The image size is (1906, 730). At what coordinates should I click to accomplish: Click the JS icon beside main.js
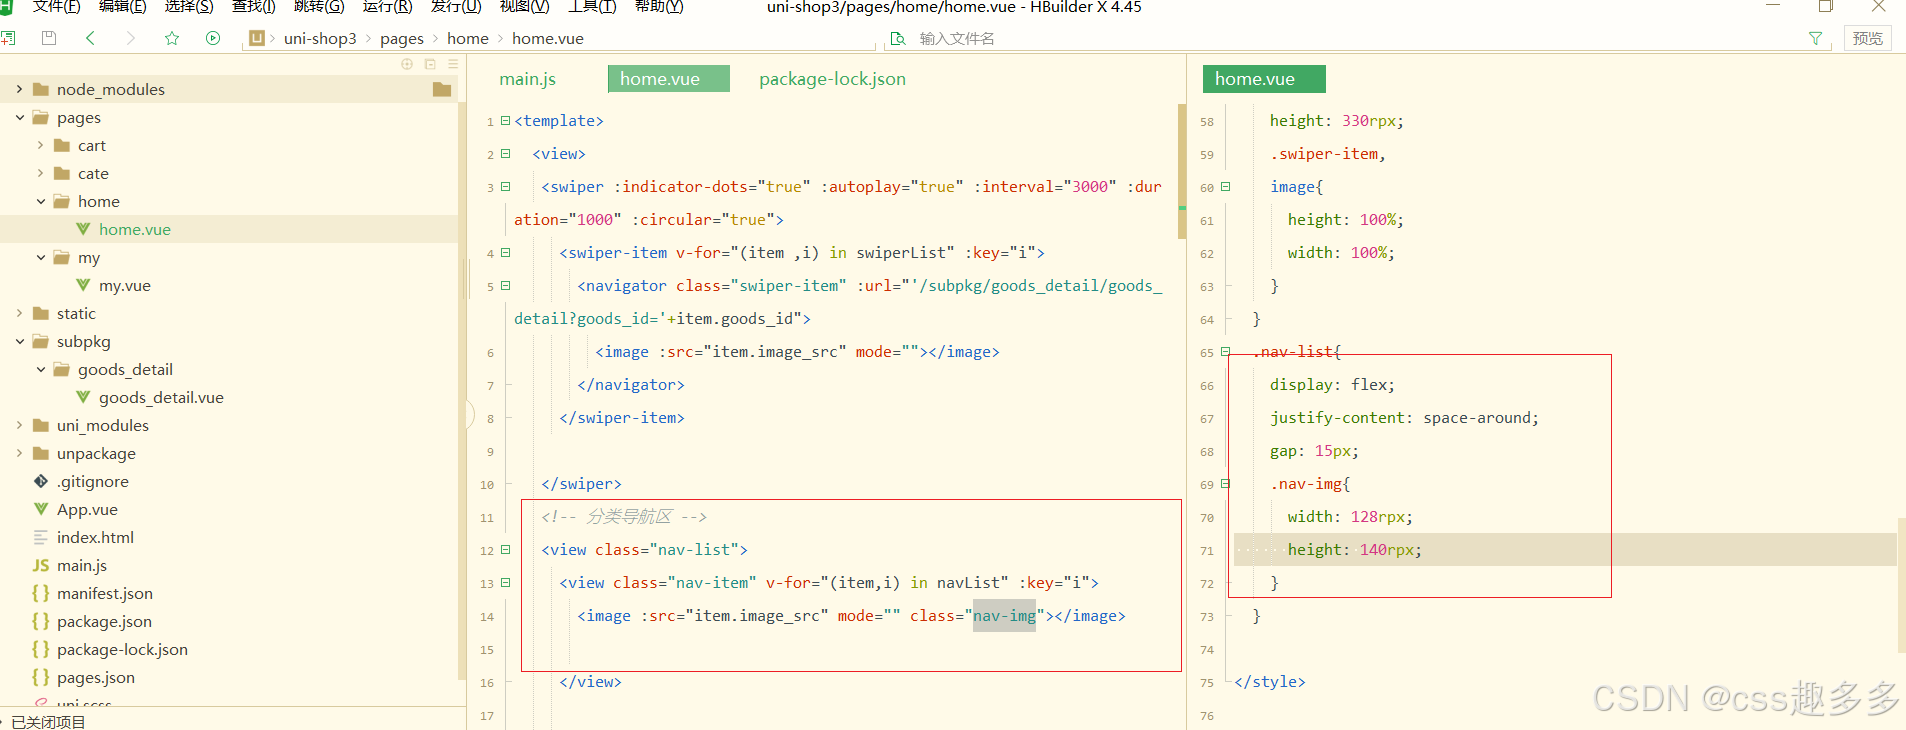41,565
